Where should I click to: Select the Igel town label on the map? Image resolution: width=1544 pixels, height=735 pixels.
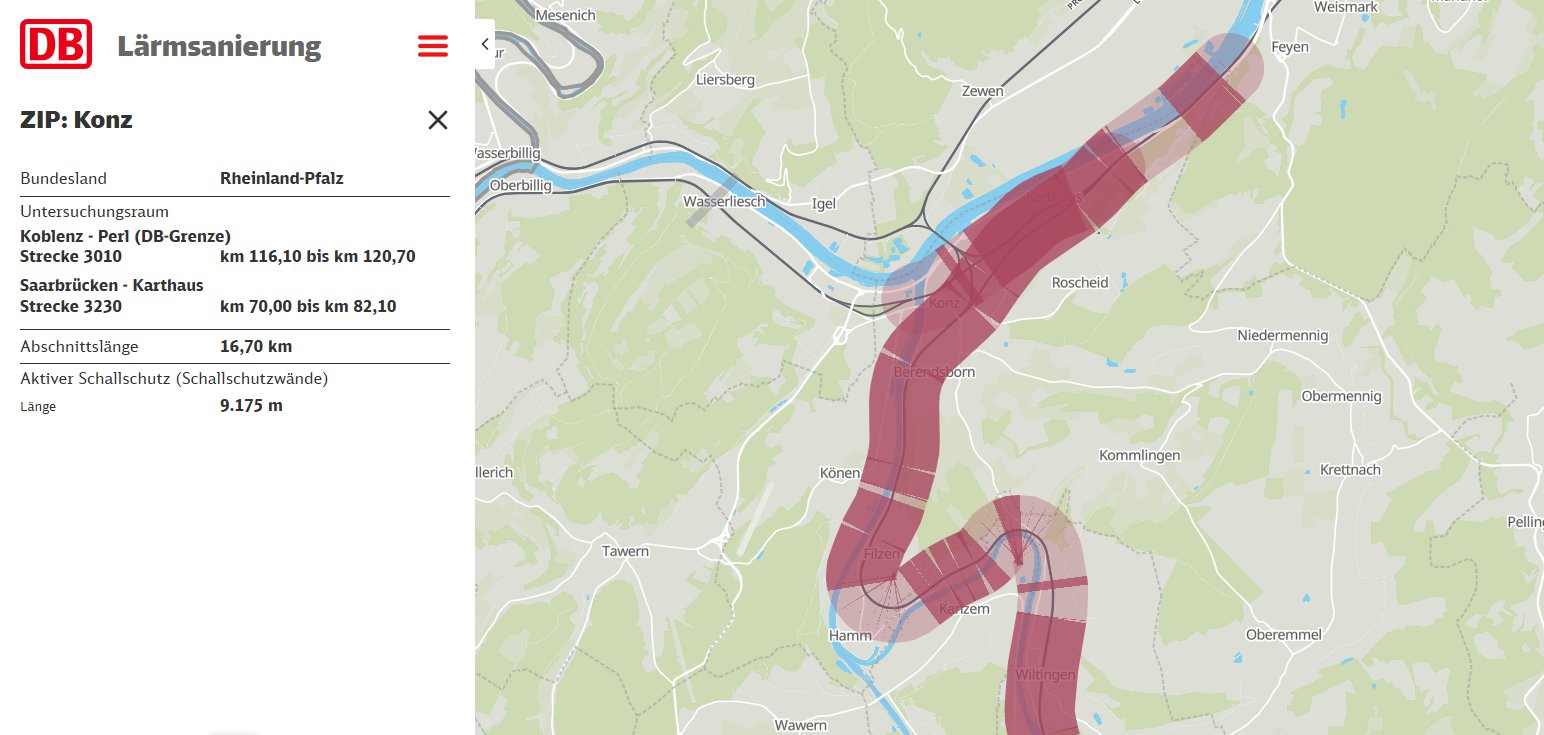pyautogui.click(x=824, y=204)
